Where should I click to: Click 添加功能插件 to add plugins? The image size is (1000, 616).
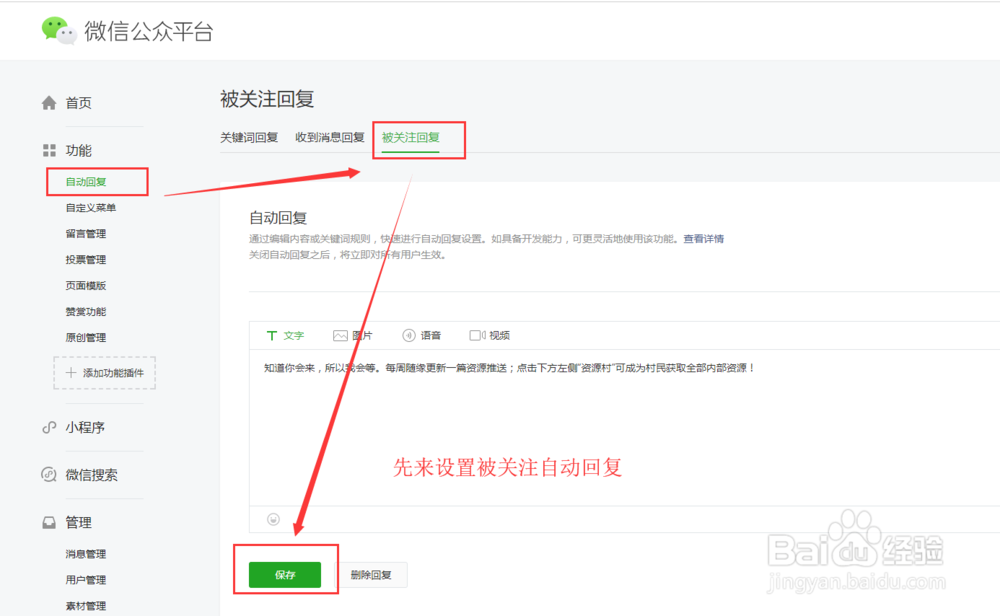tap(104, 373)
